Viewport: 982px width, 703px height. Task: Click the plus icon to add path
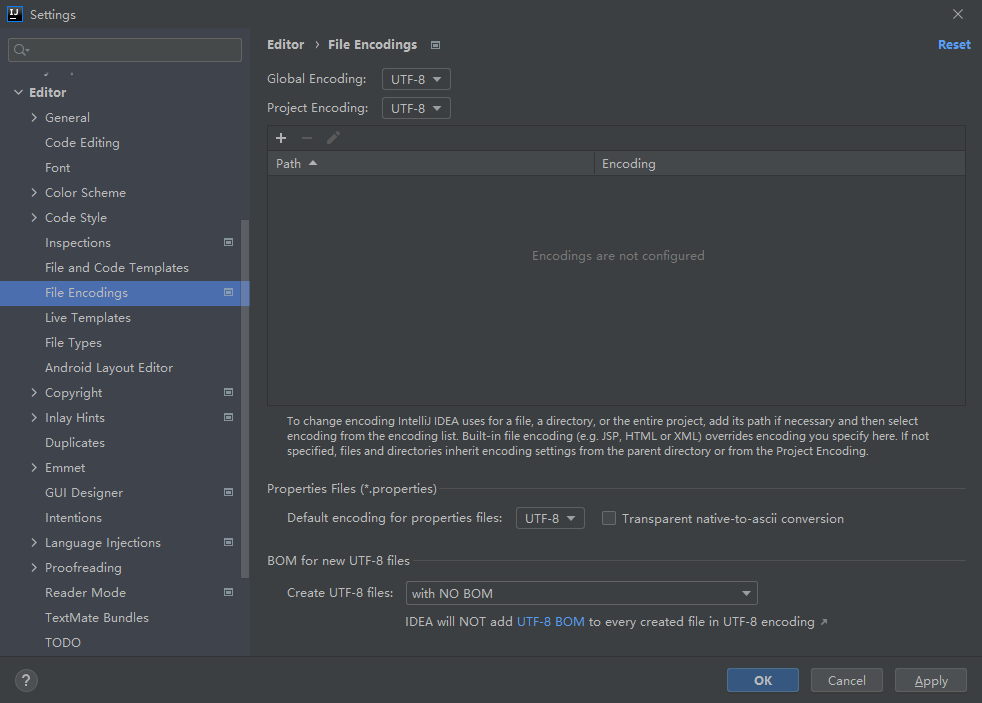[x=281, y=138]
